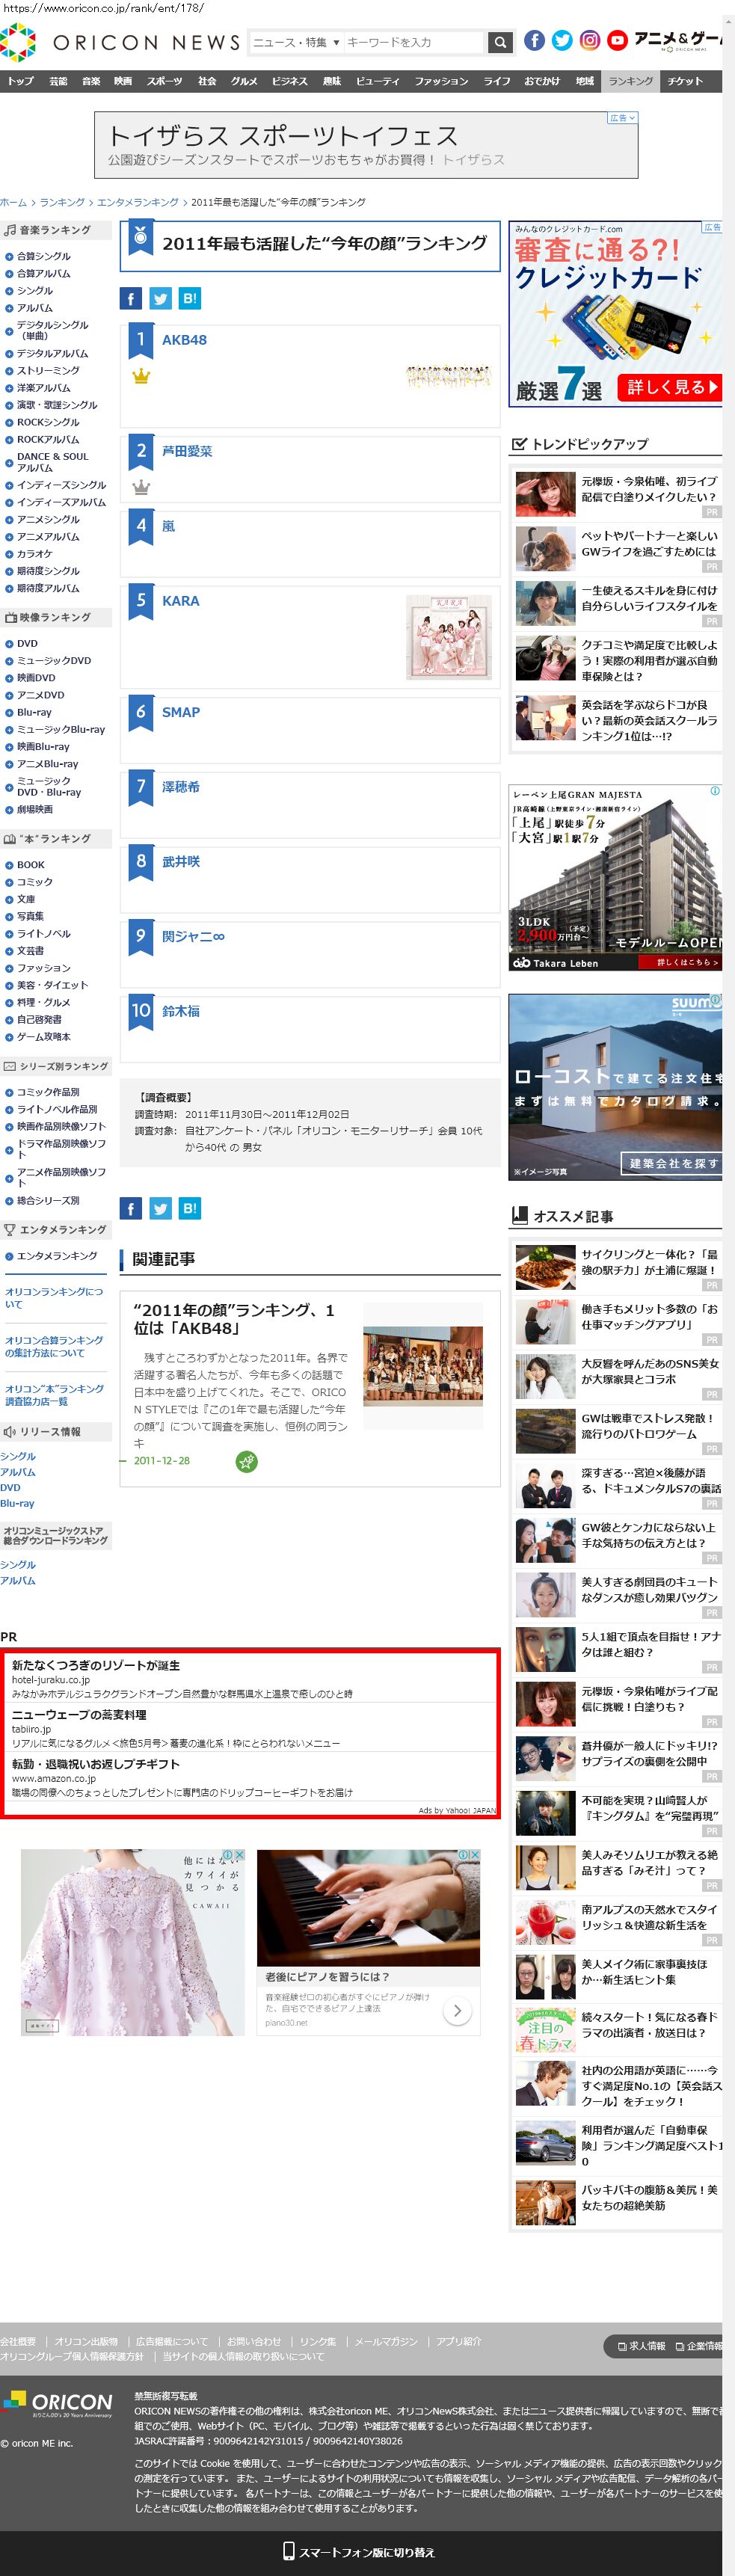The width and height of the screenshot is (735, 2576).
Task: Open the 転勤・退職祝いお返しプチギフト PR ad
Action: [96, 1764]
